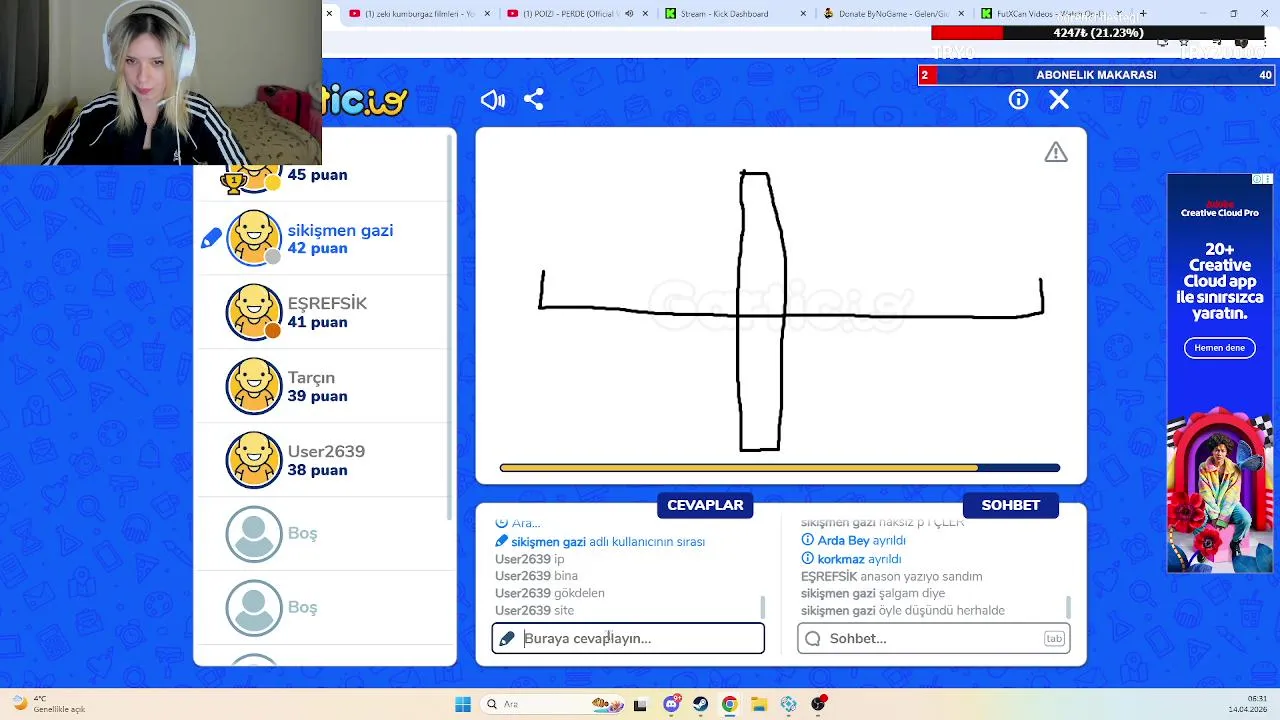The height and width of the screenshot is (720, 1280).
Task: Focus the 'Sohbet...' chat input field
Action: [x=934, y=638]
